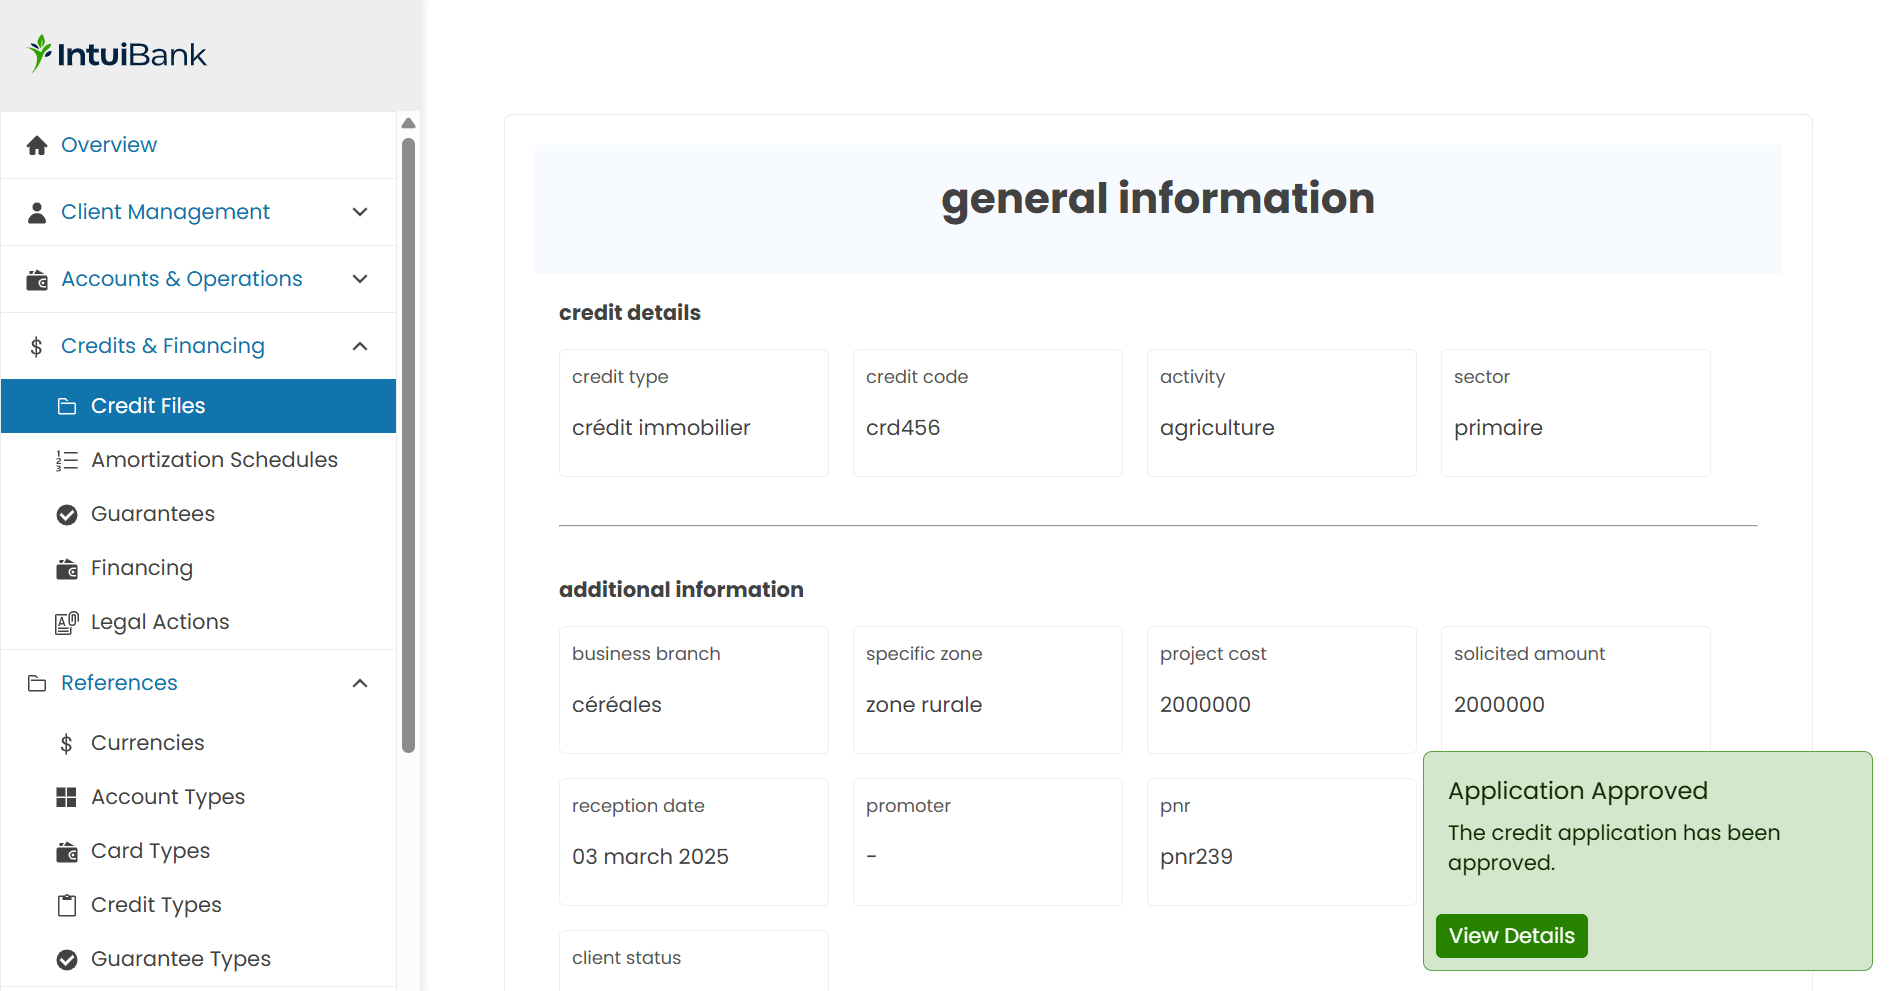
Task: Go to Guarantees page
Action: point(199,514)
